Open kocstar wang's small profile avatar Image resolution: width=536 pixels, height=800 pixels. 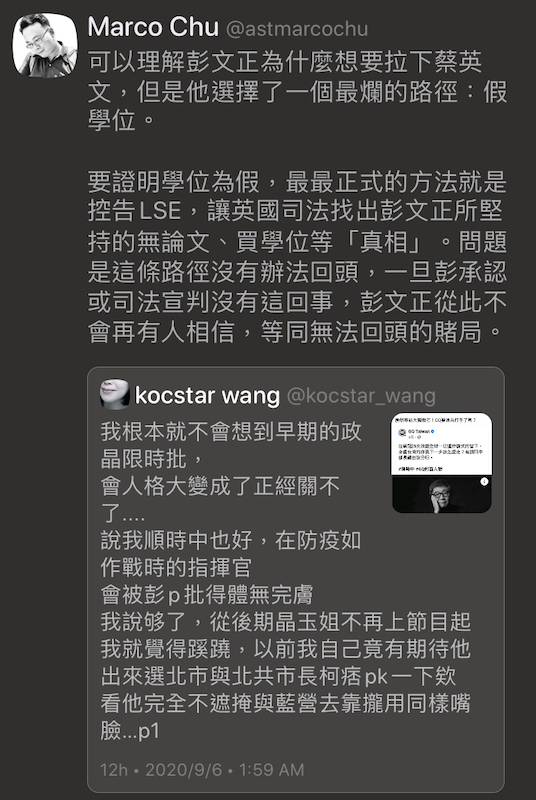(x=115, y=394)
